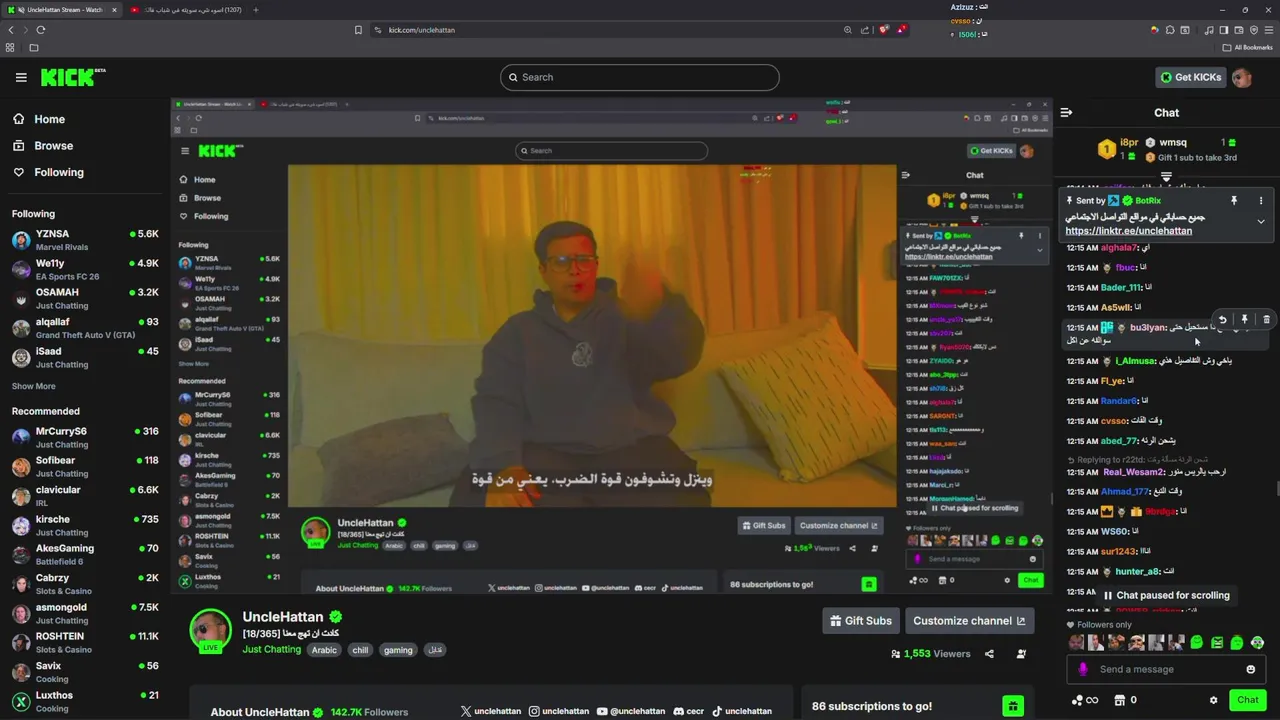Open alqallaf channel in sidebar
1280x720 pixels.
85,328
